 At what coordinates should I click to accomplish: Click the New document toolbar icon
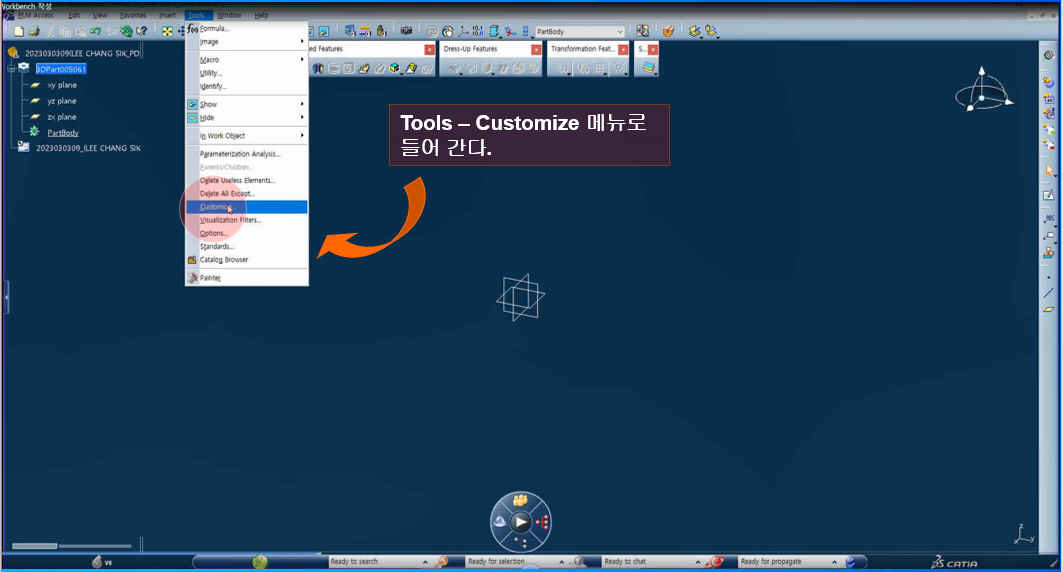(19, 31)
